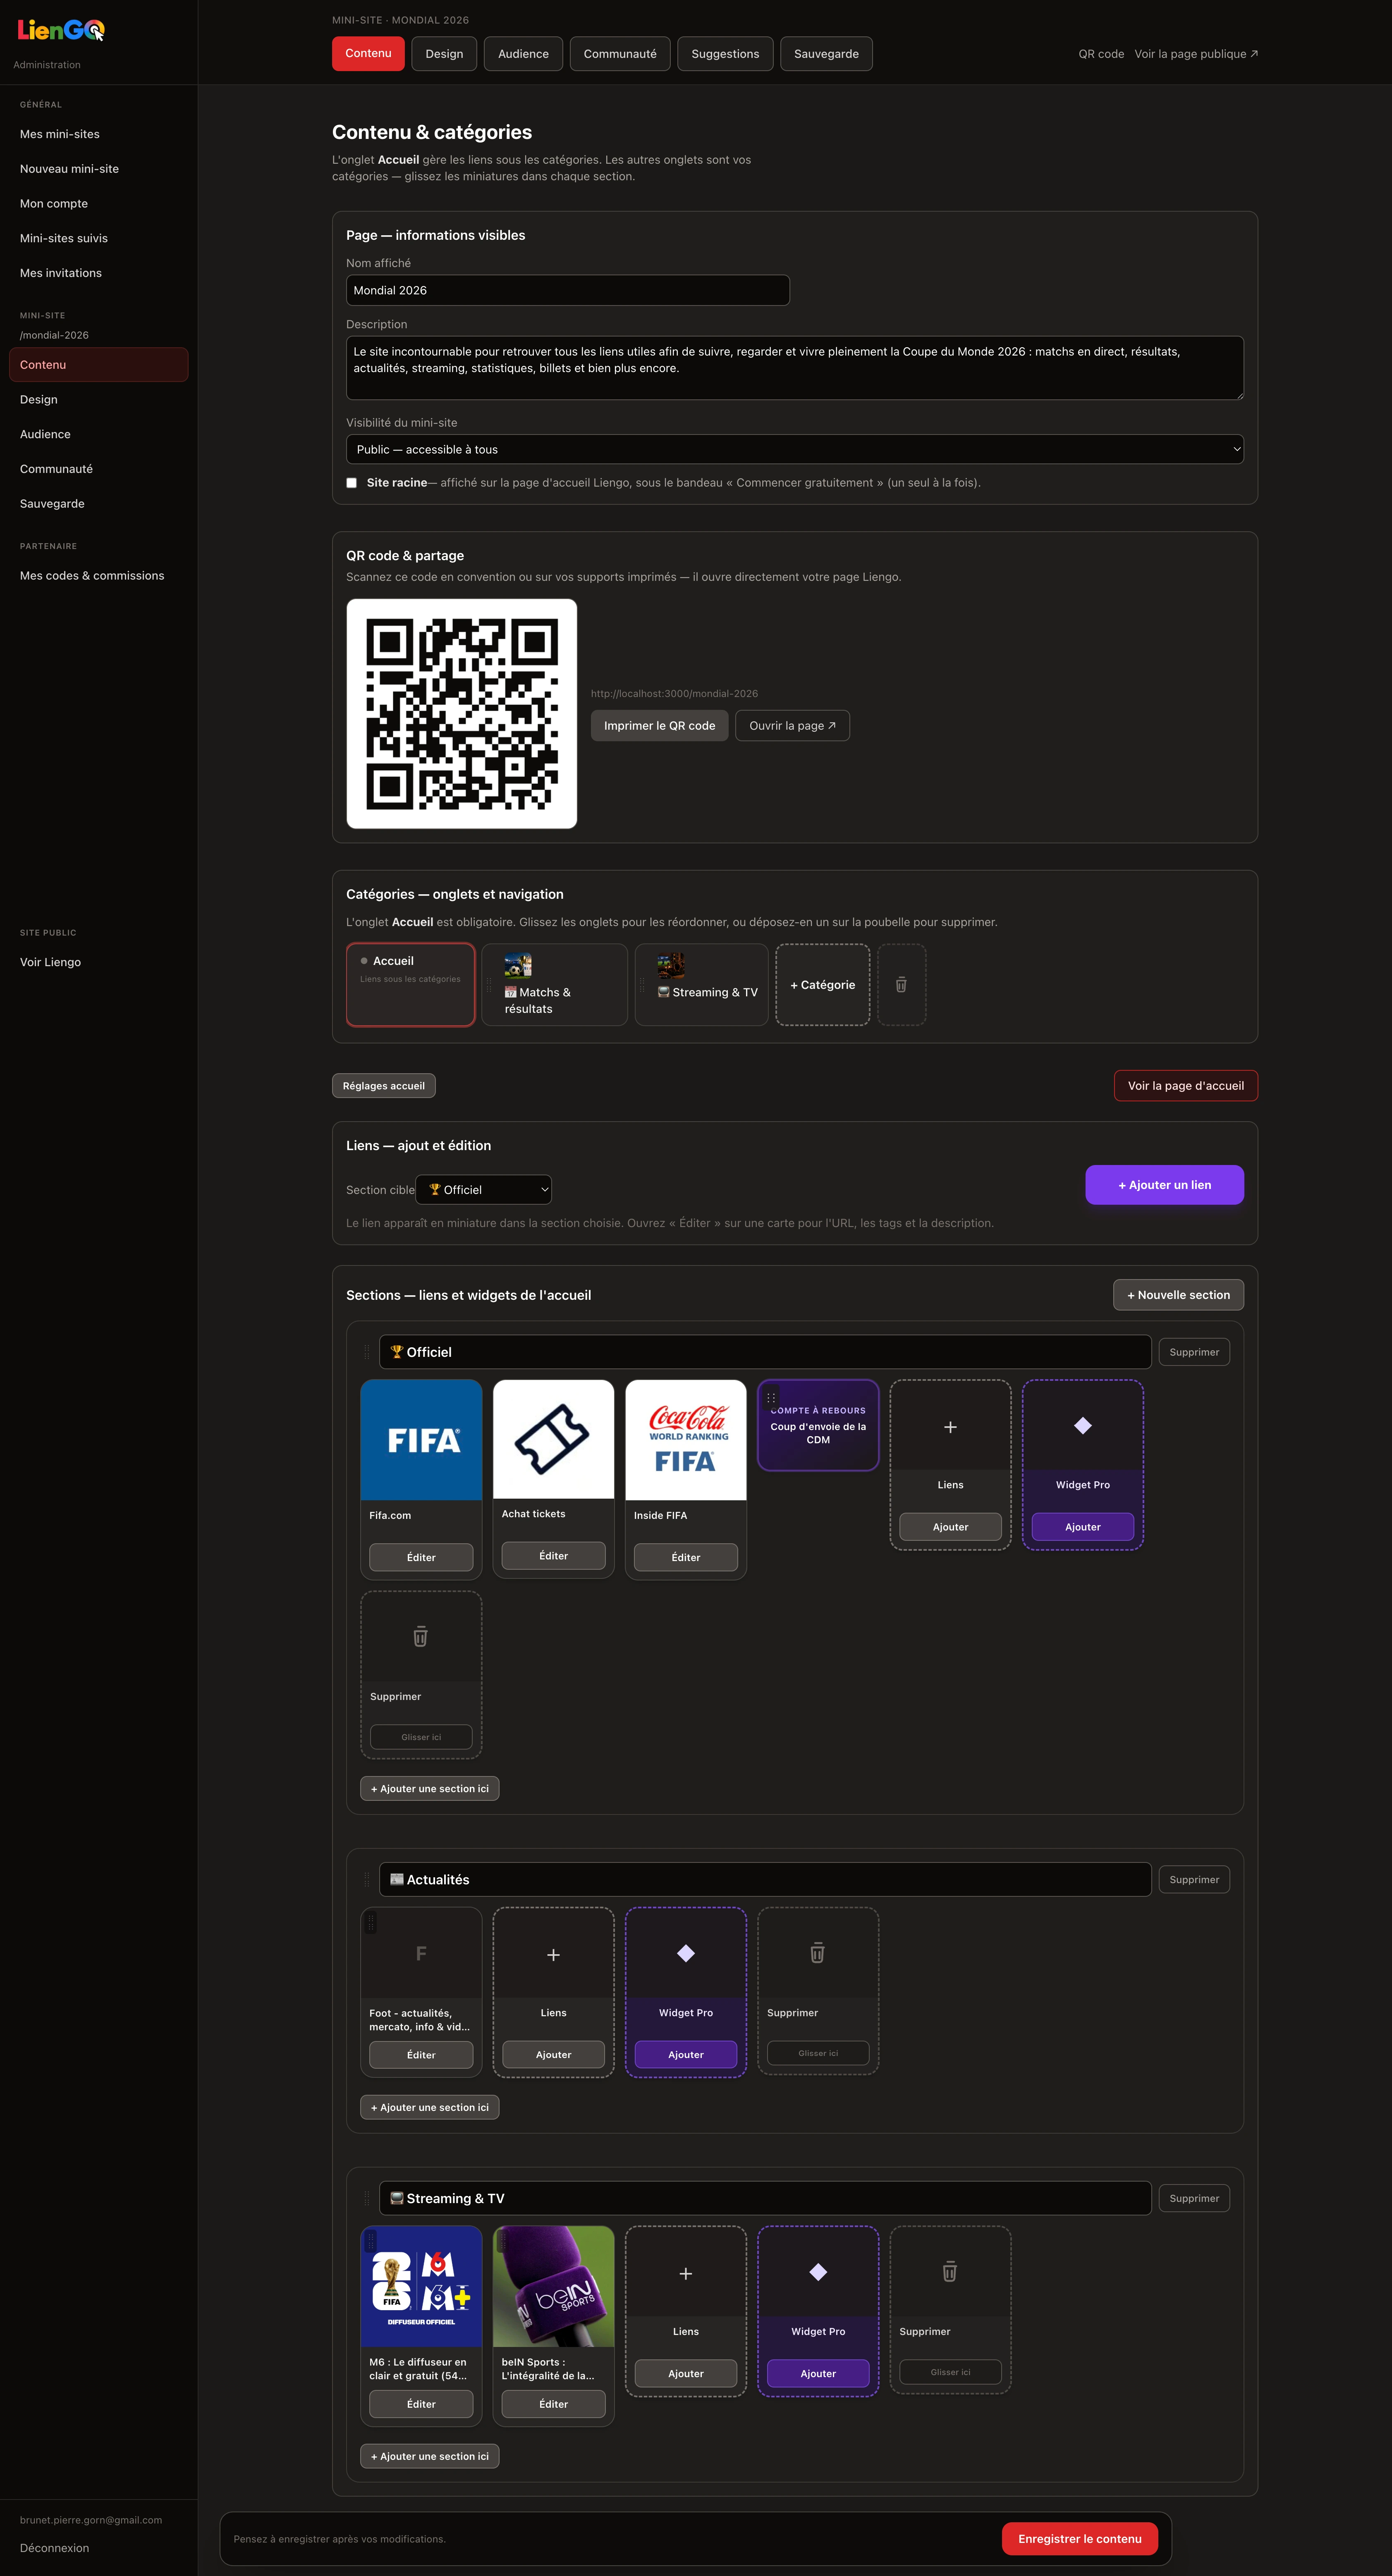The image size is (1392, 2576).
Task: Click Réglages accueil button
Action: tap(384, 1086)
